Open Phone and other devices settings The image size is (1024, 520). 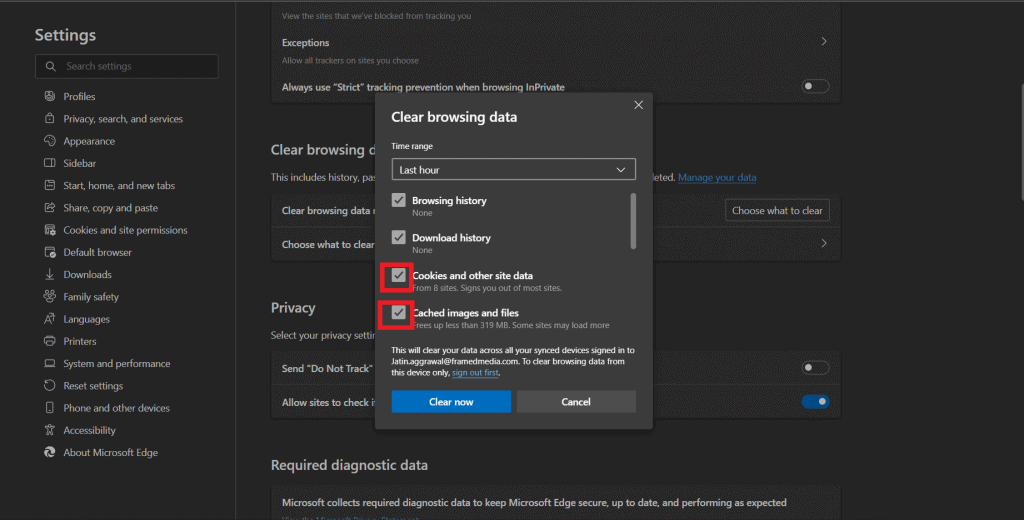tap(116, 407)
